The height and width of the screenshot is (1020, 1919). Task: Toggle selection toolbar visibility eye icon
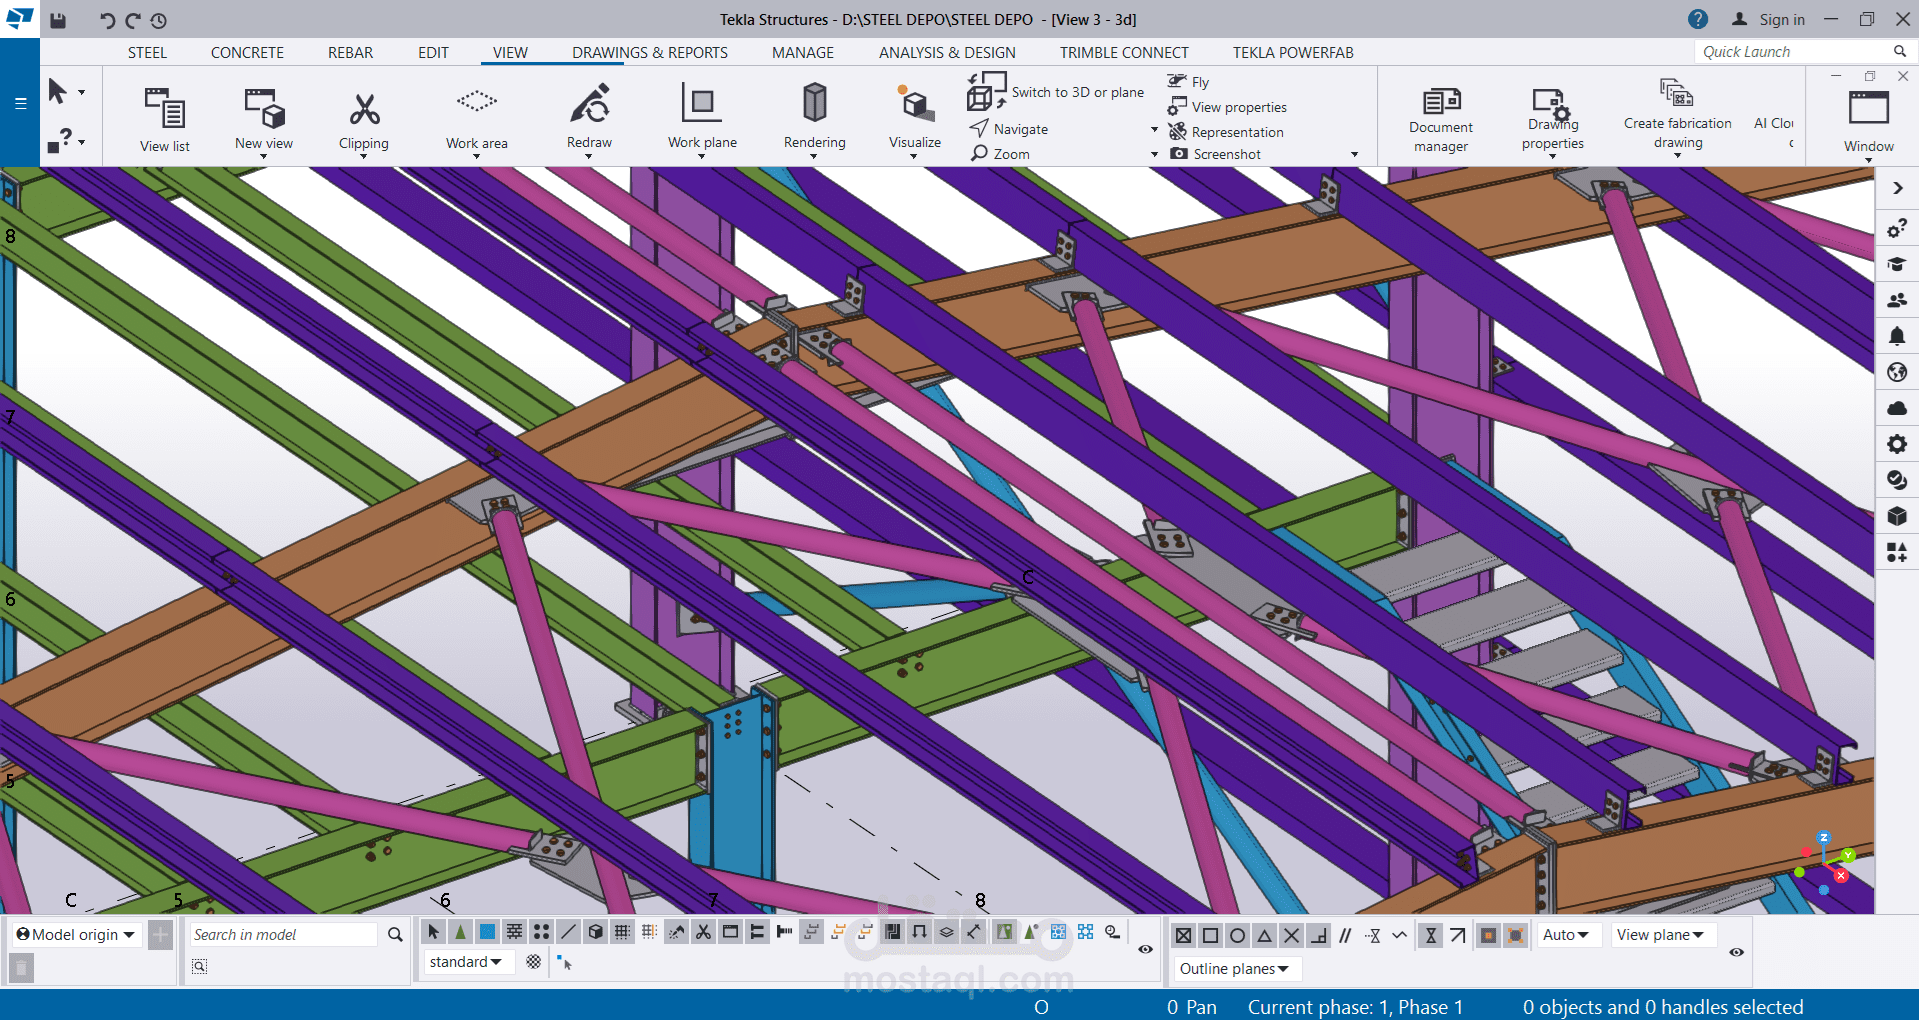point(1145,949)
